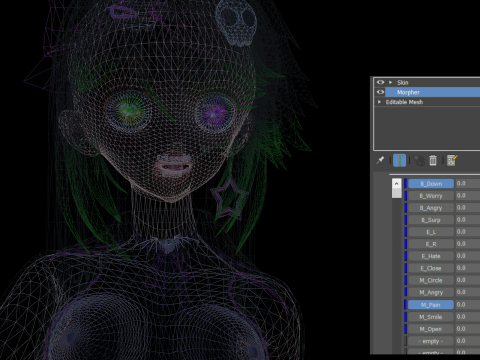
Task: Select the B_Down morph channel
Action: 431,184
